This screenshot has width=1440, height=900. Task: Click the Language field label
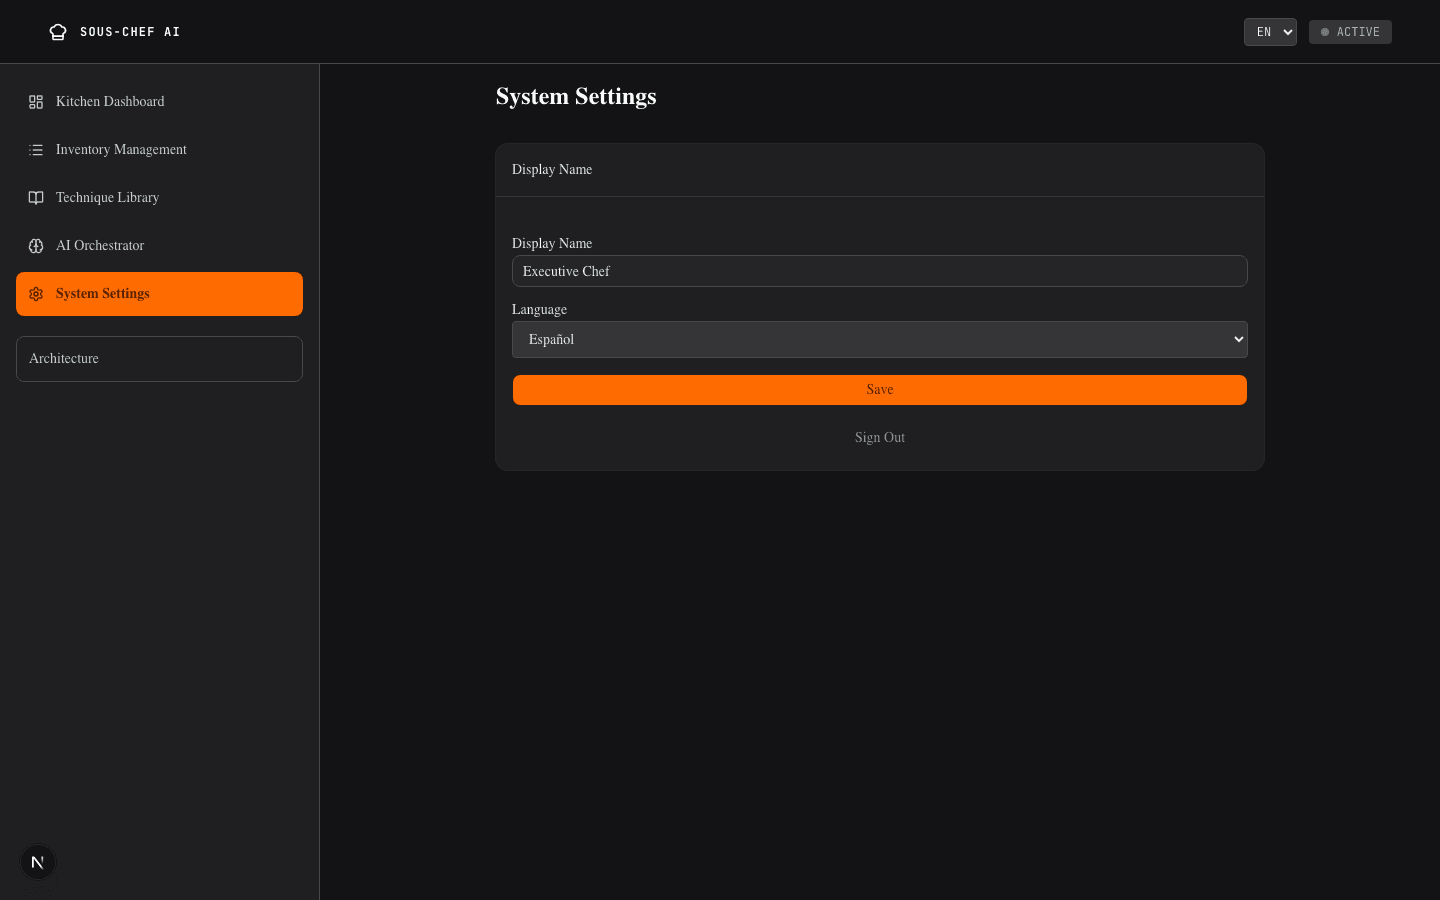tap(539, 310)
